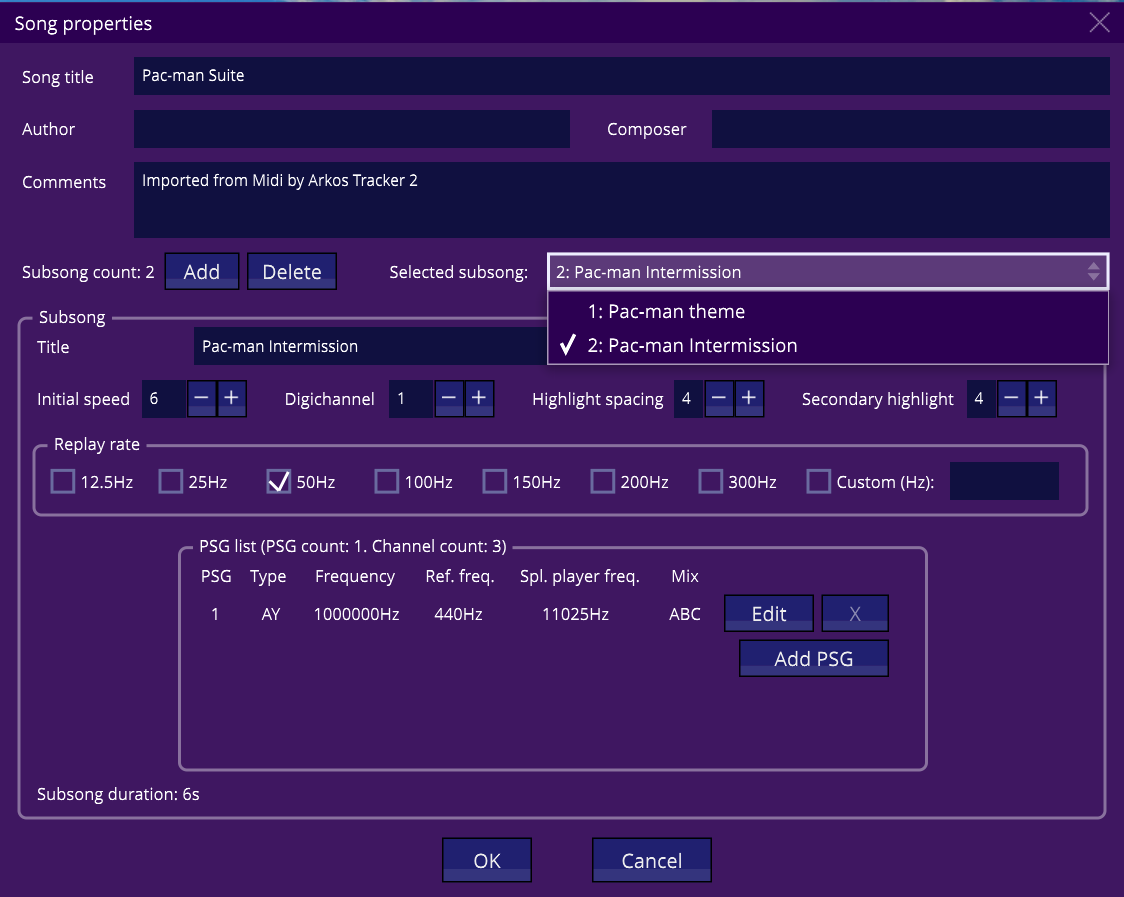Decrease Highlight spacing with minus button

[x=719, y=399]
